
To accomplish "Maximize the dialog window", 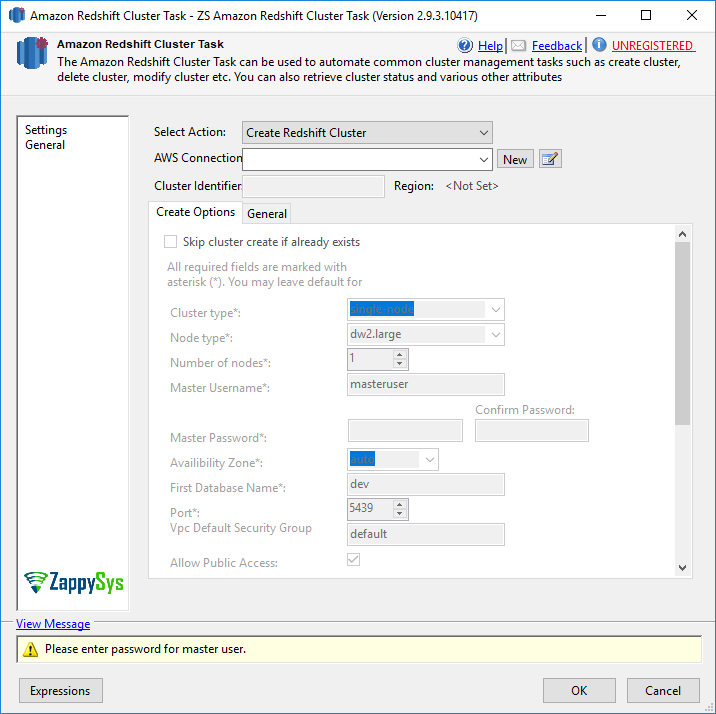I will [646, 15].
